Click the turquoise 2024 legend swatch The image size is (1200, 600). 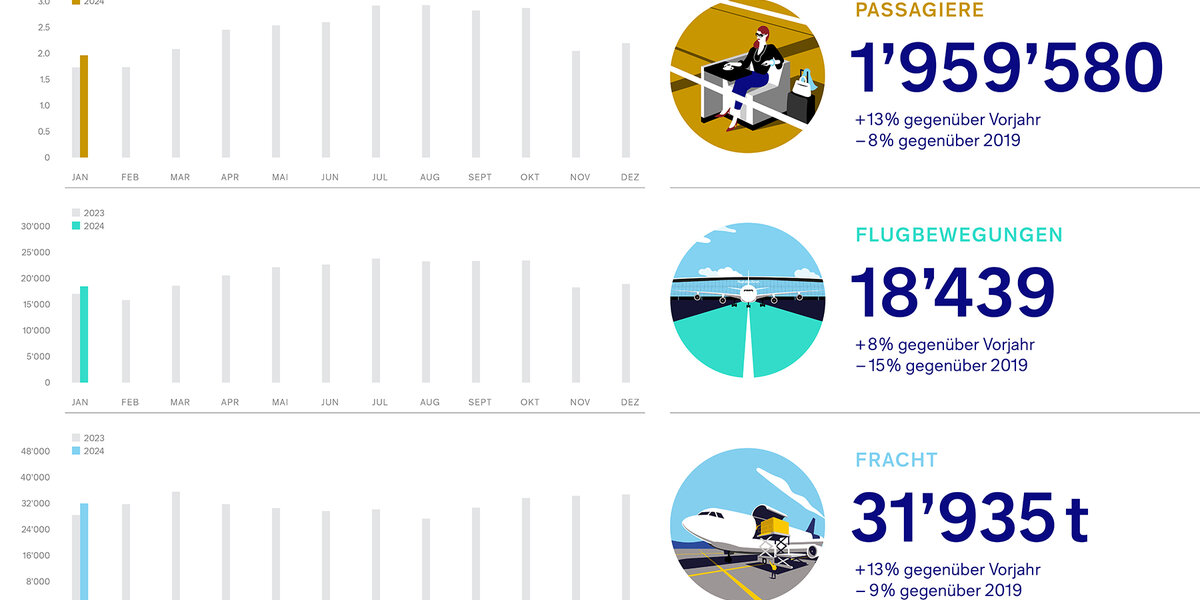76,226
